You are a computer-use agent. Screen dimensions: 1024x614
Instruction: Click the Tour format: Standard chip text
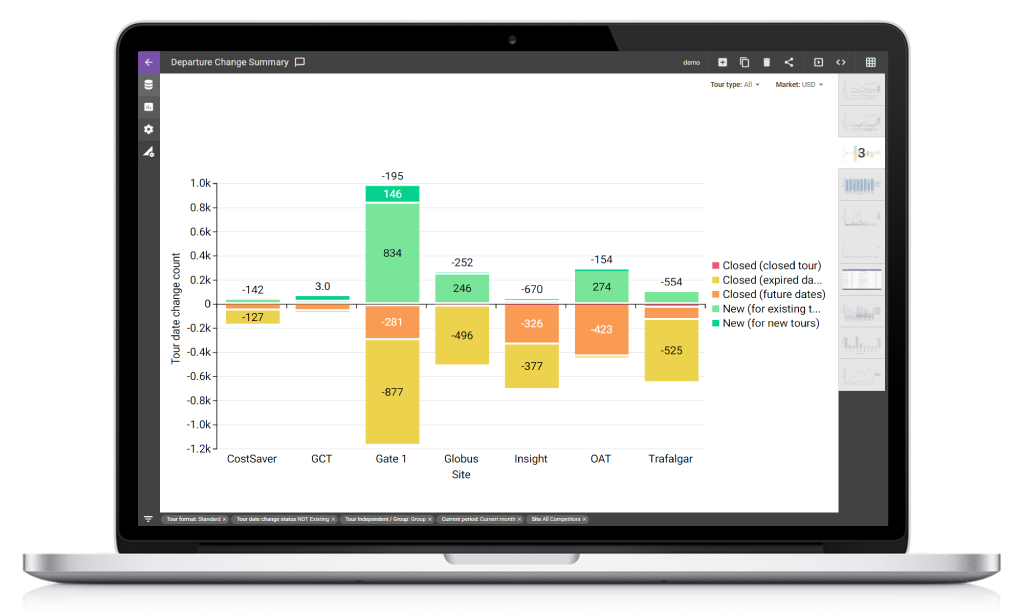[x=193, y=519]
